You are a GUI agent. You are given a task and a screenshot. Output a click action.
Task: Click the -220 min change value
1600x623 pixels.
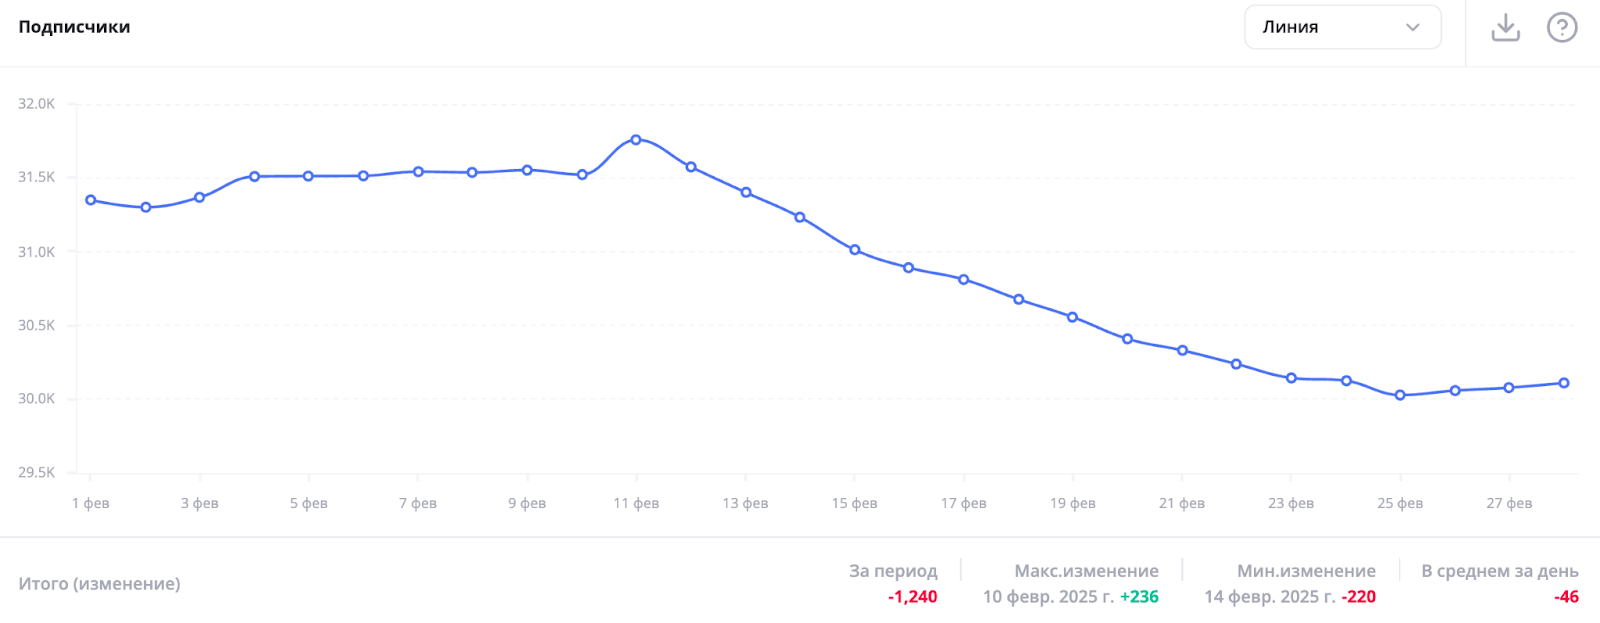click(1358, 597)
